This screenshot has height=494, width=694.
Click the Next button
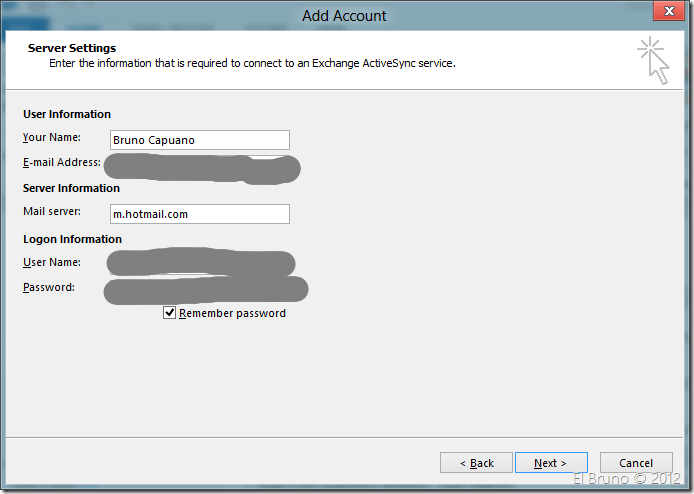(550, 463)
